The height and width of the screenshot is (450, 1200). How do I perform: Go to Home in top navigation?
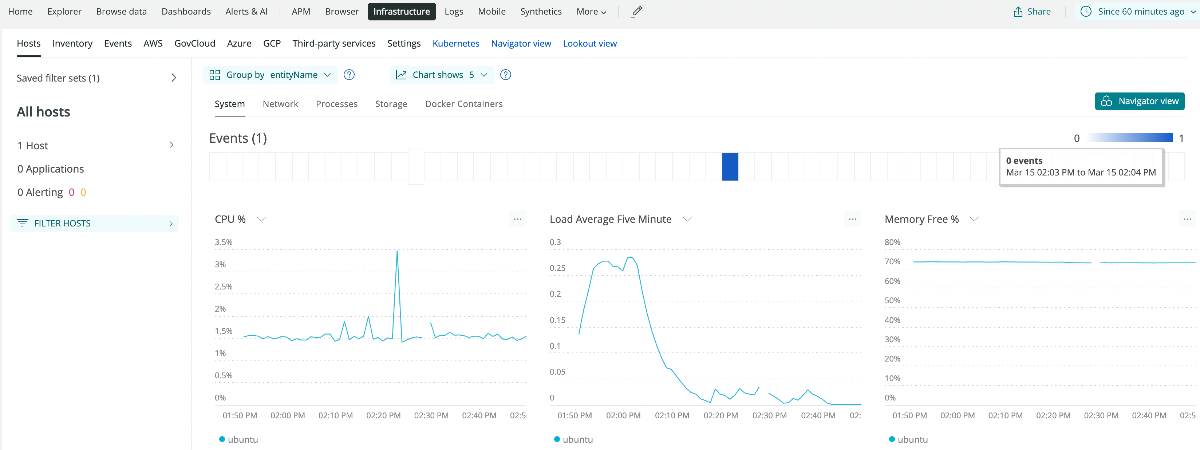pos(20,12)
